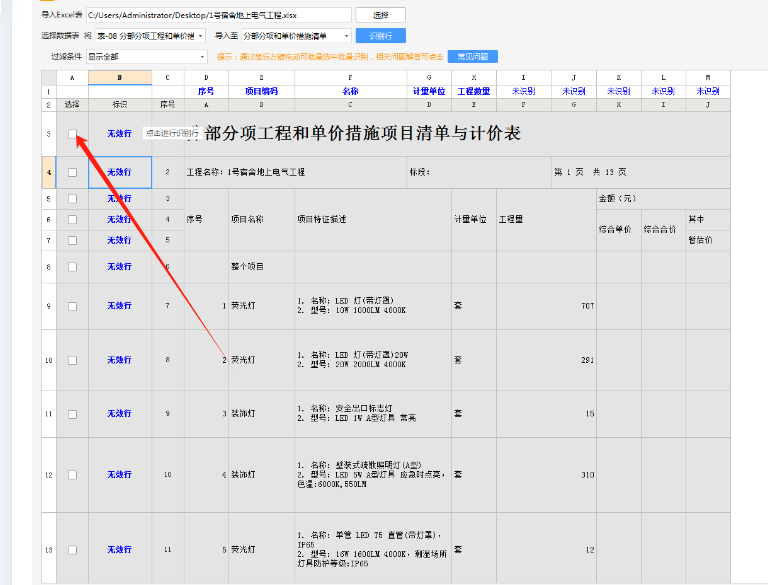Click 无效行 in row 13 (quantity 12)
Viewport: 768px width, 585px height.
[x=120, y=550]
